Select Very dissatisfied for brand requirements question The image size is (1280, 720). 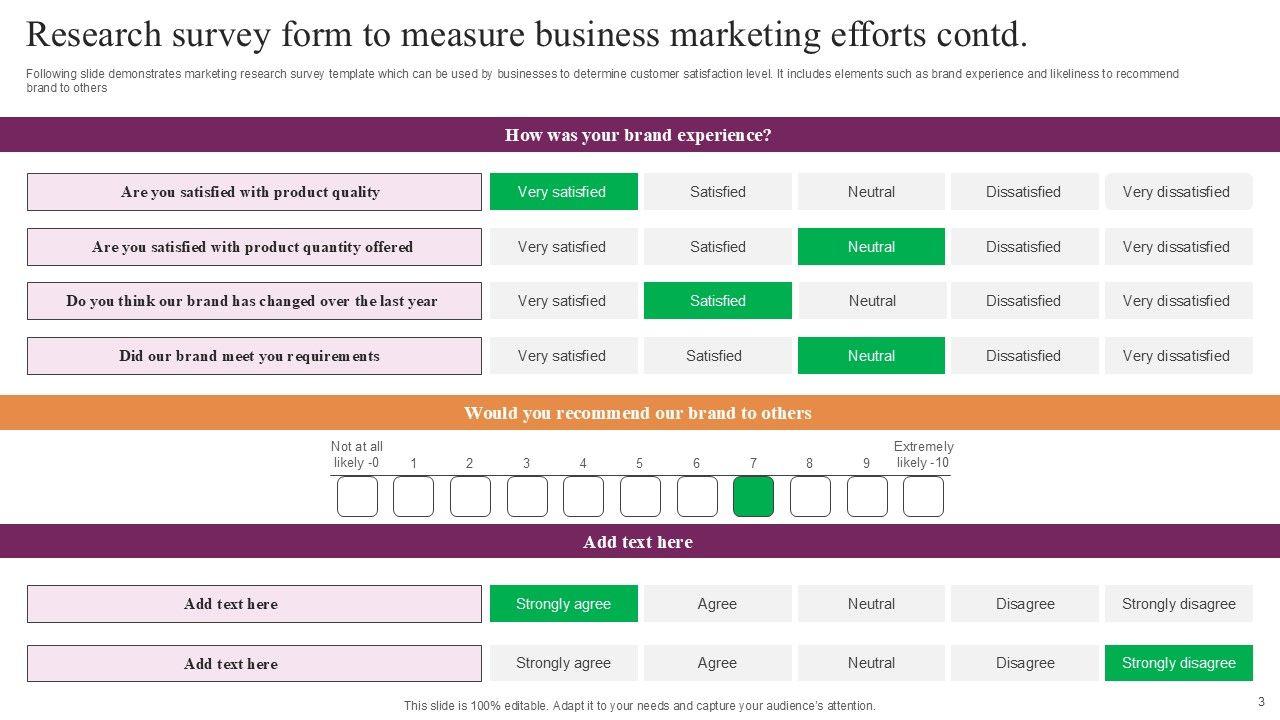pos(1178,356)
